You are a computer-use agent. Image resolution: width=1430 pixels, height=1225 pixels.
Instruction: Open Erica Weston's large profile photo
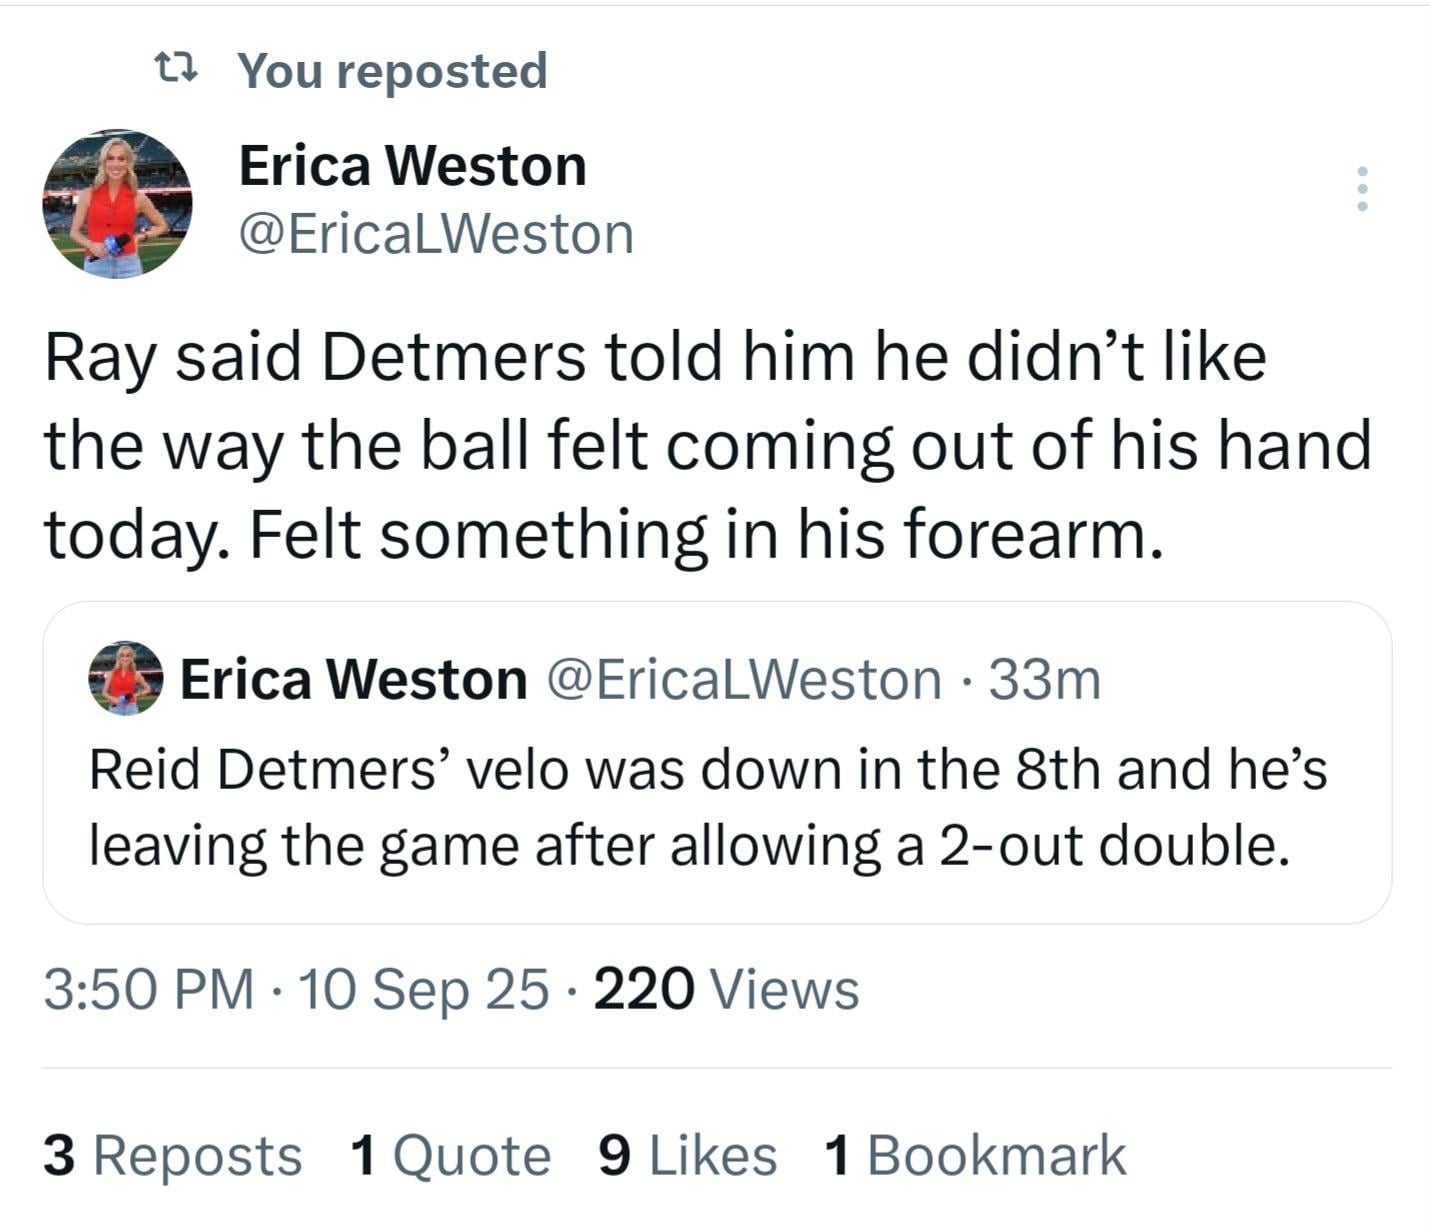(x=117, y=204)
